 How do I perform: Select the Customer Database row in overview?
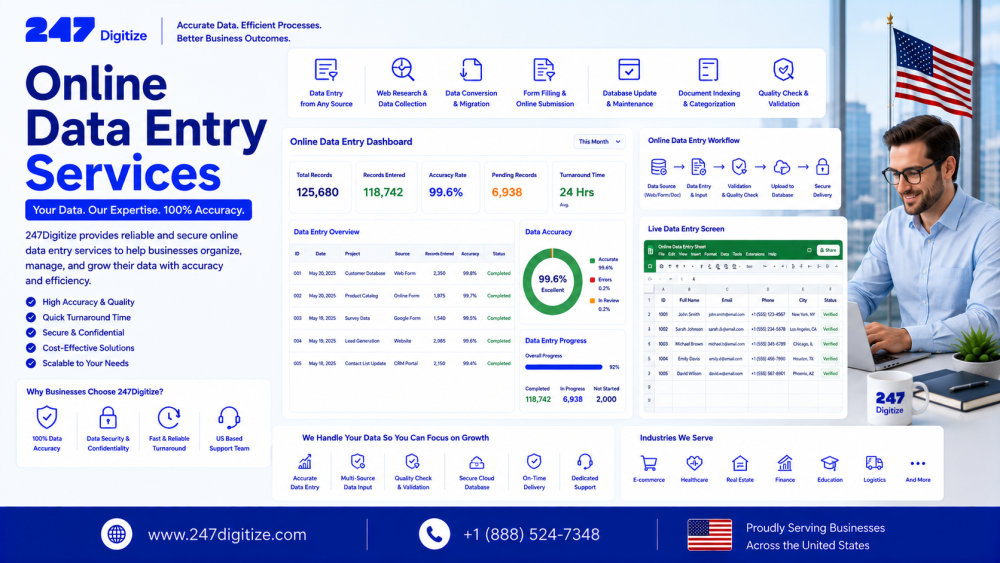pos(402,273)
